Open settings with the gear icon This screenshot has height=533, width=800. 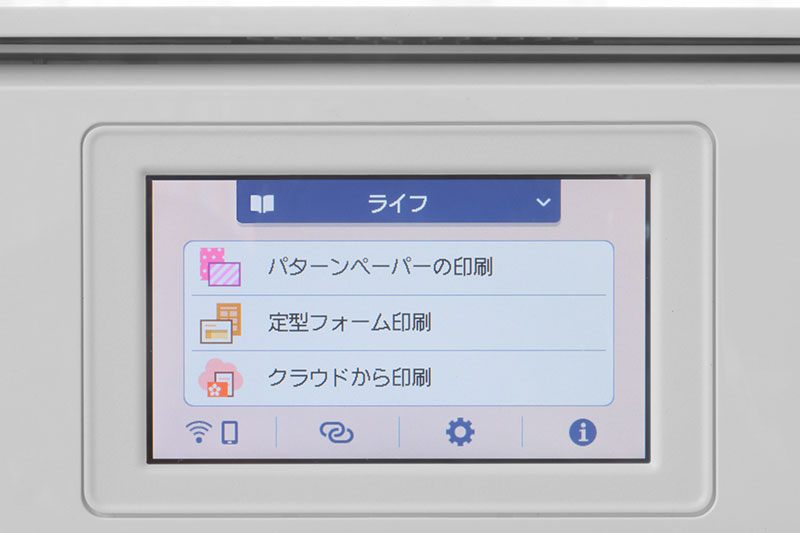pos(460,432)
